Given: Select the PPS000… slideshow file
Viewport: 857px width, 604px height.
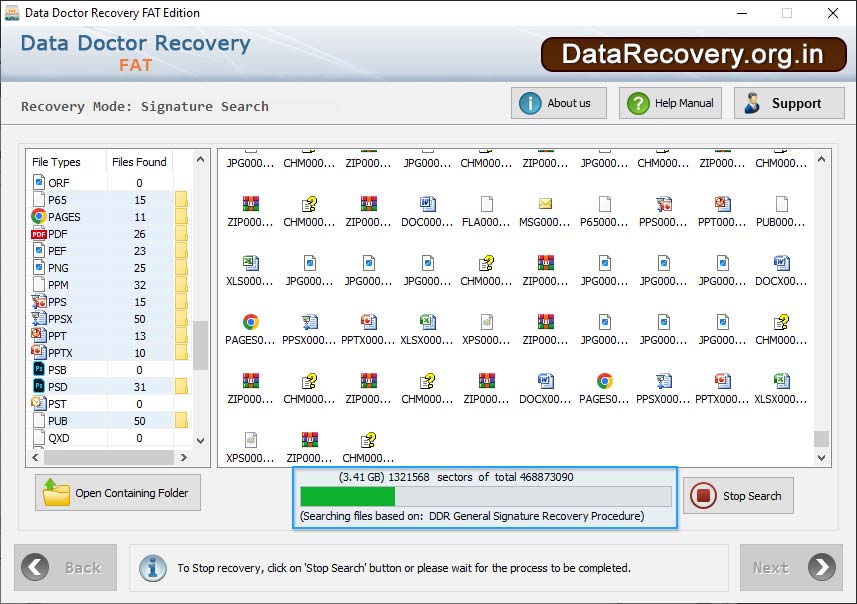Looking at the screenshot, I should pyautogui.click(x=663, y=212).
